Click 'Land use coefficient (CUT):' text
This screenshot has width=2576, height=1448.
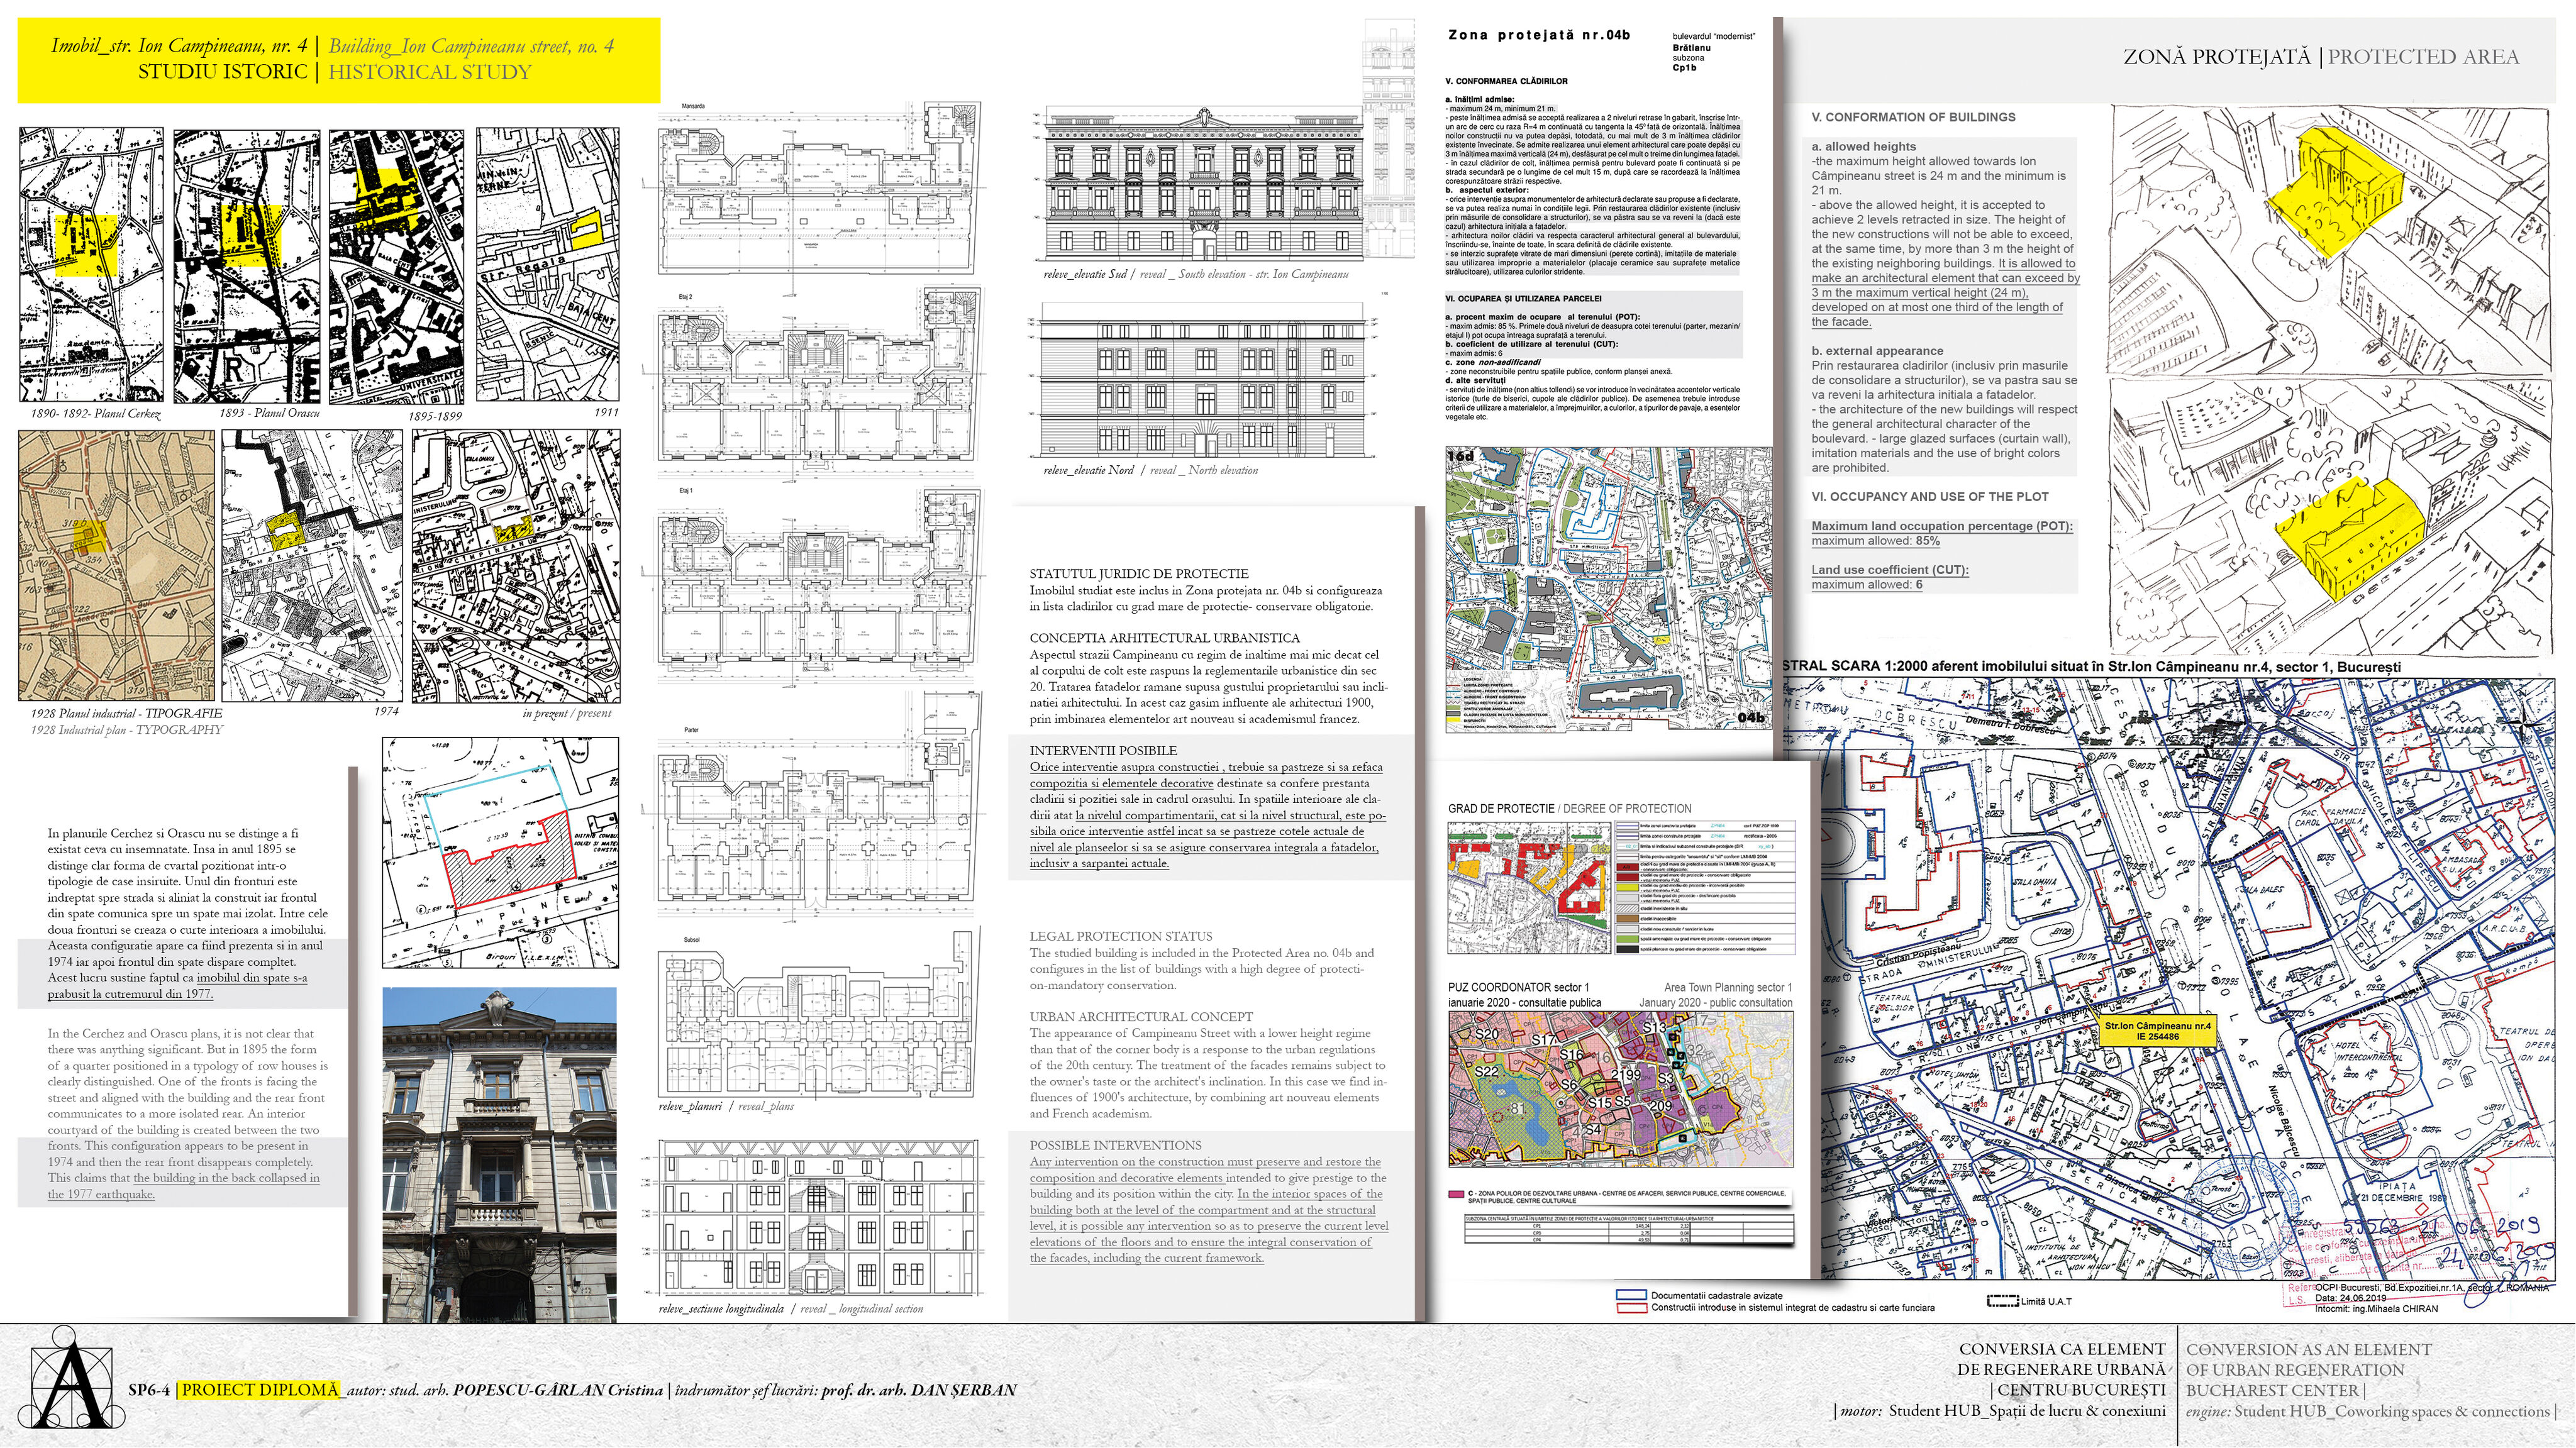(1890, 570)
